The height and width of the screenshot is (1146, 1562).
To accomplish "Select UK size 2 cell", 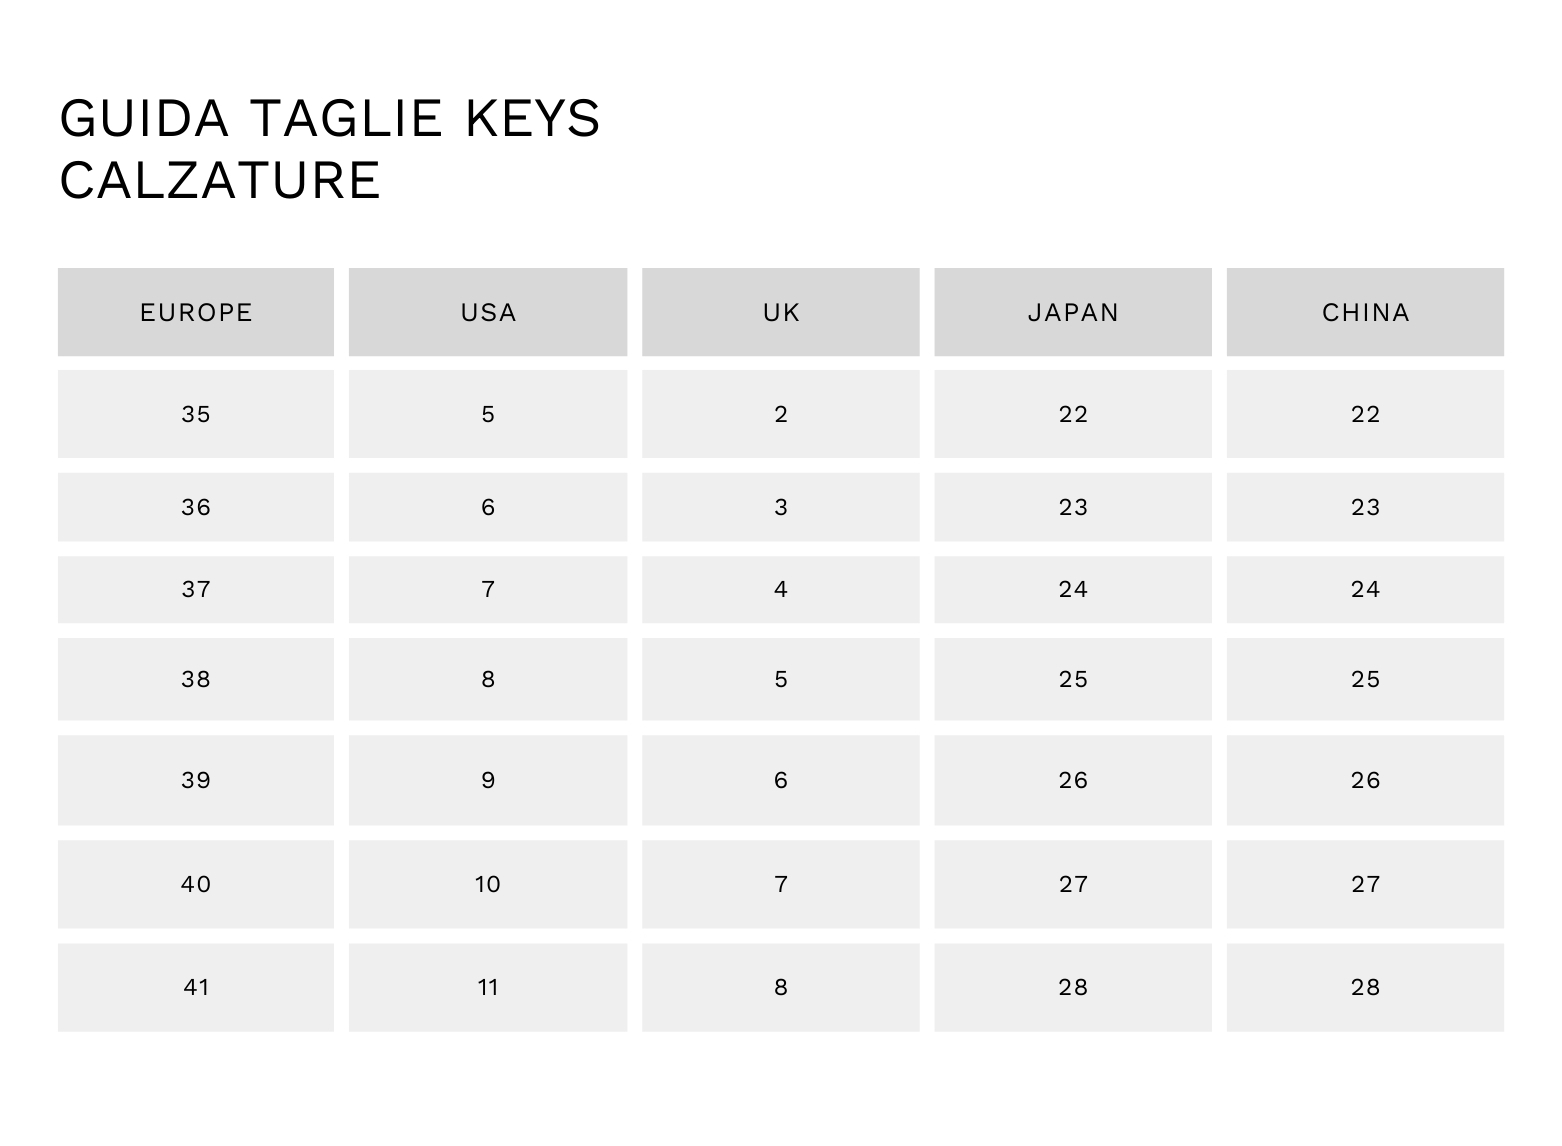I will point(781,414).
